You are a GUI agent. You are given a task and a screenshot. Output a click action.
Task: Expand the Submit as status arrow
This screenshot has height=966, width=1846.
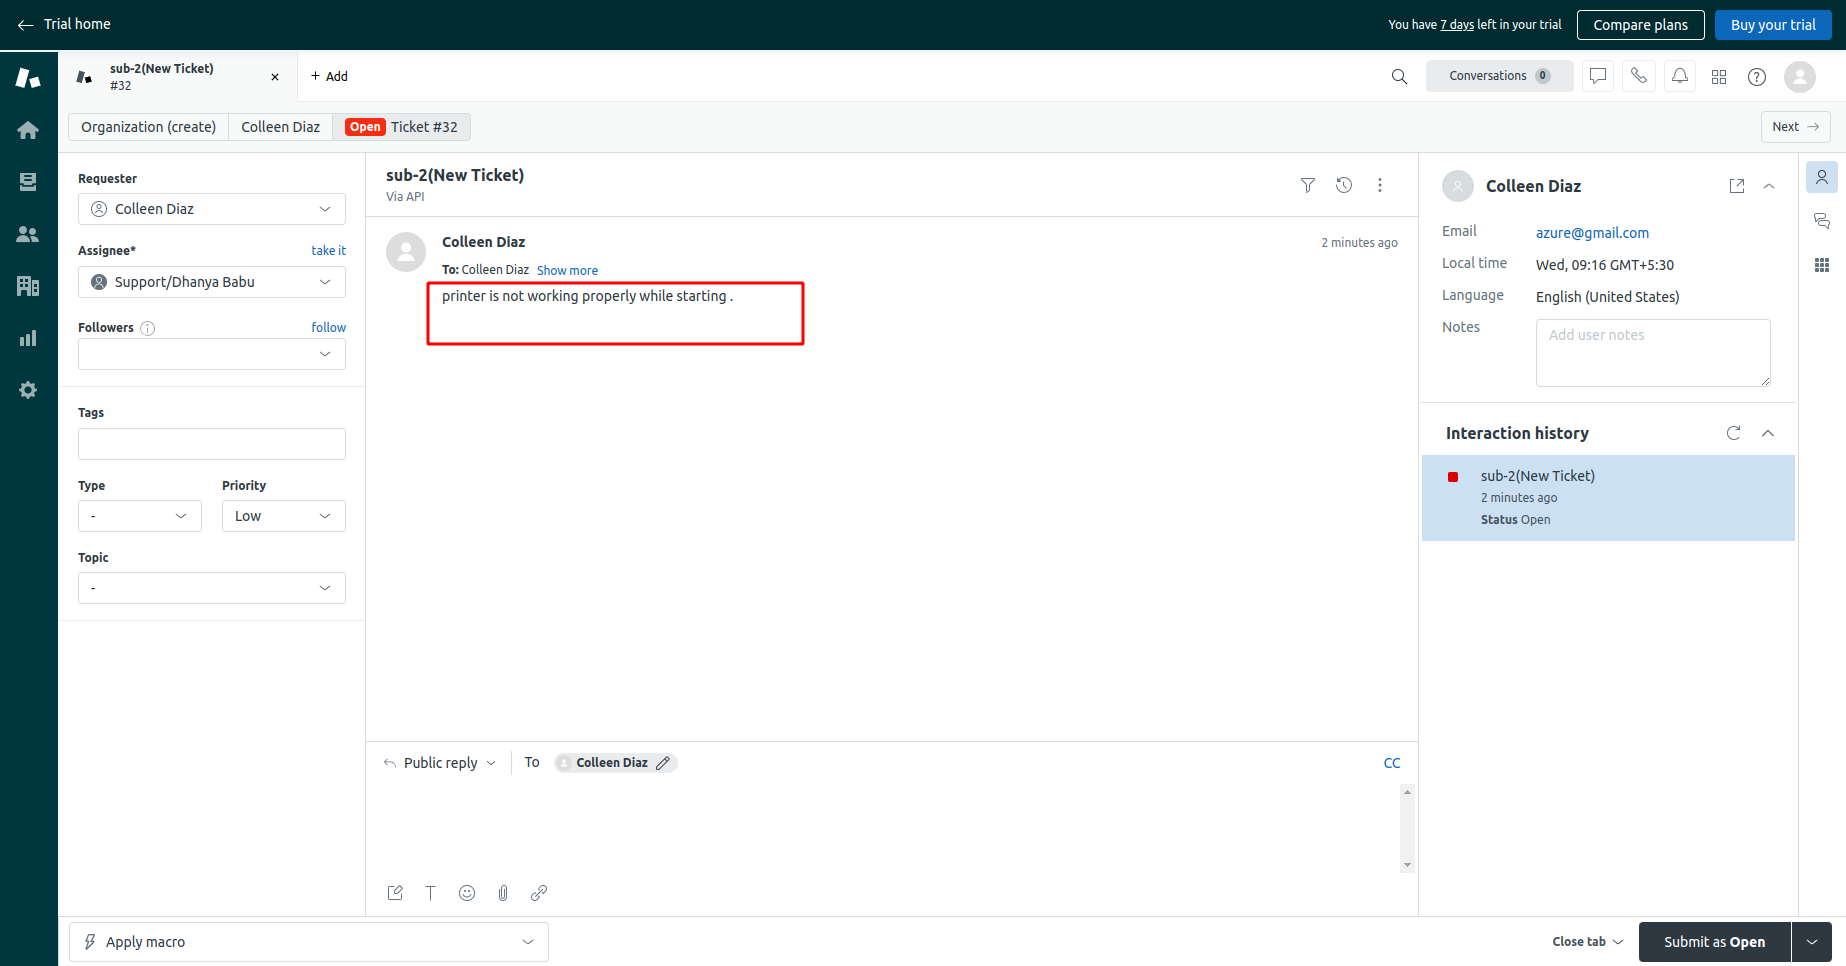1812,942
